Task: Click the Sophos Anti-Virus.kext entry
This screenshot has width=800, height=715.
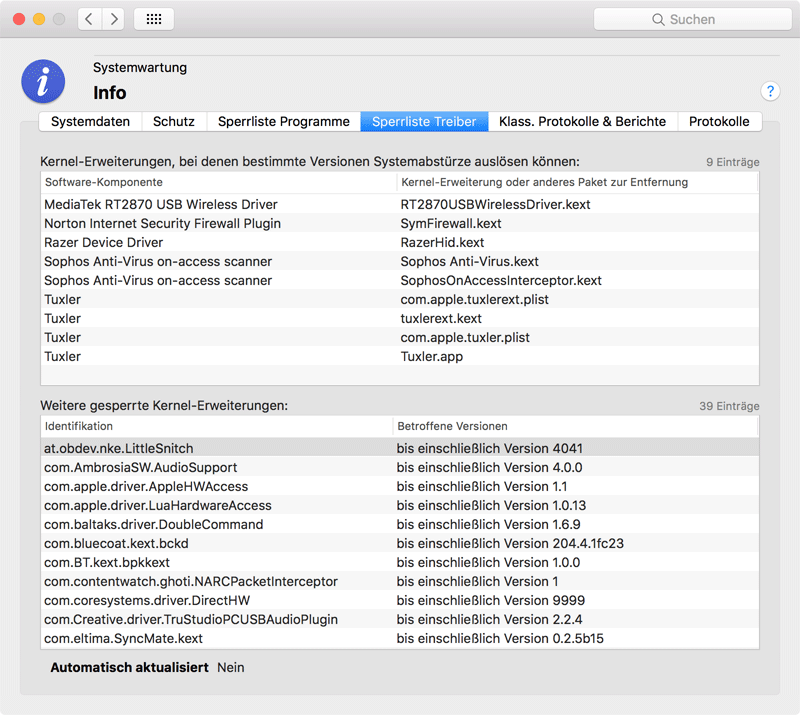Action: click(469, 261)
